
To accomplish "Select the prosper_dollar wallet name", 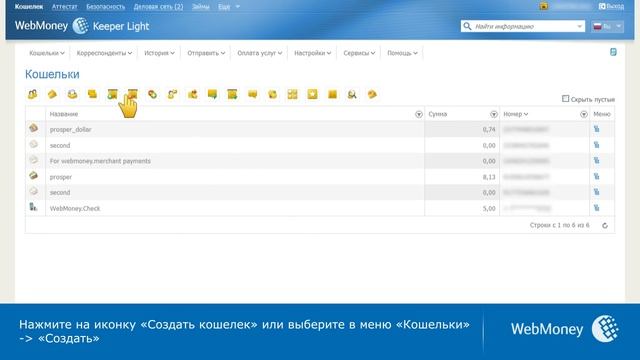I will 71,129.
